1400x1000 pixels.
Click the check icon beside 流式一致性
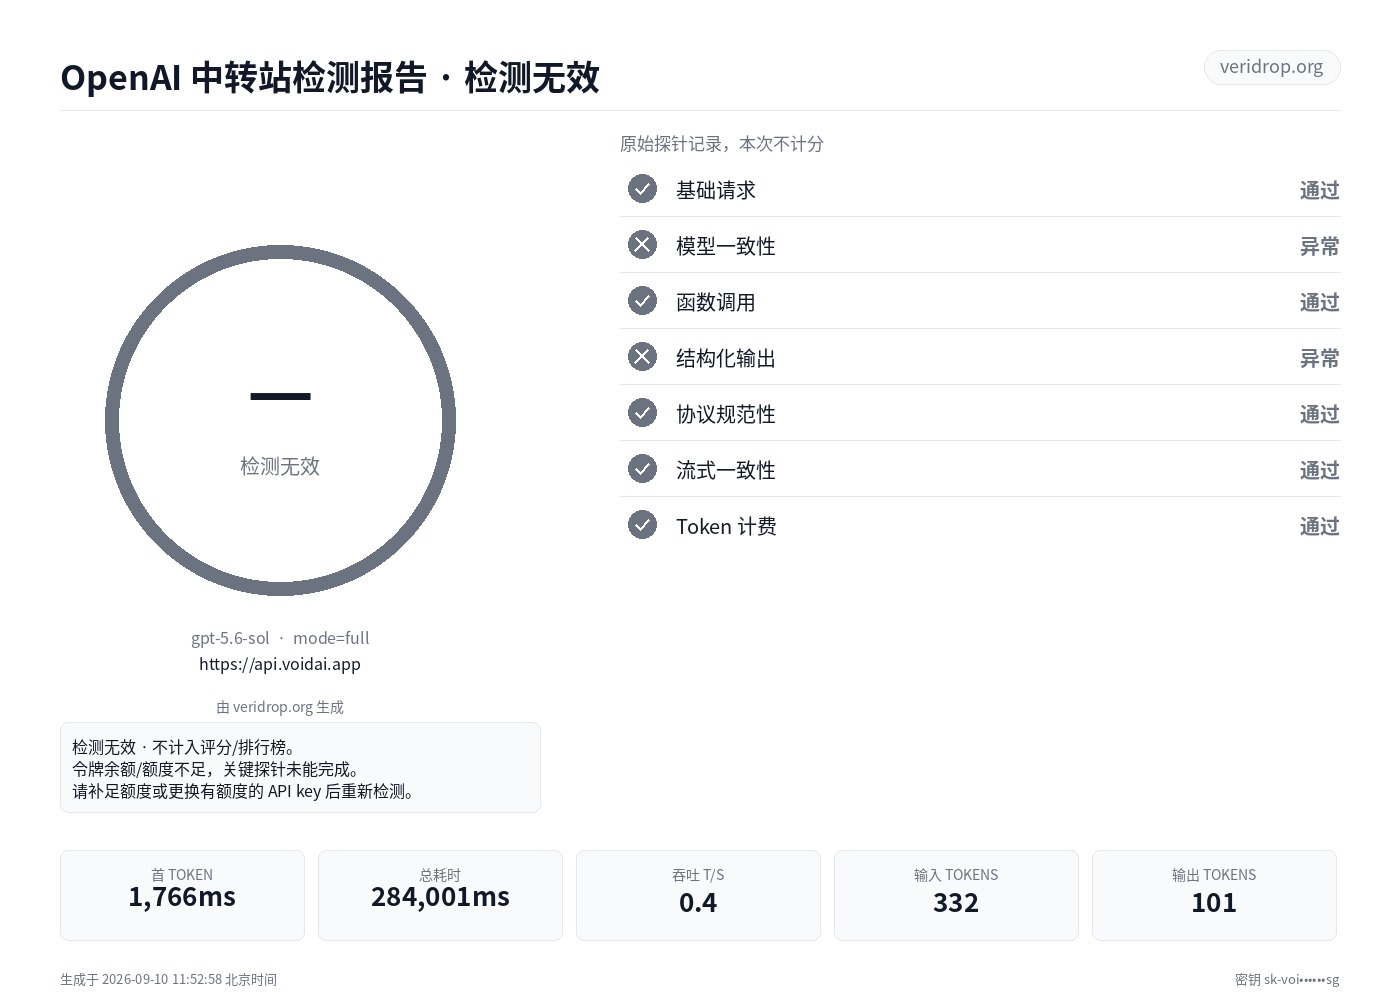pyautogui.click(x=642, y=469)
